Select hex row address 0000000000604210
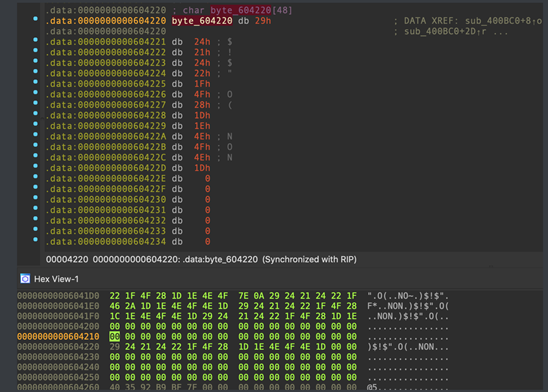The height and width of the screenshot is (392, 548). (58, 336)
